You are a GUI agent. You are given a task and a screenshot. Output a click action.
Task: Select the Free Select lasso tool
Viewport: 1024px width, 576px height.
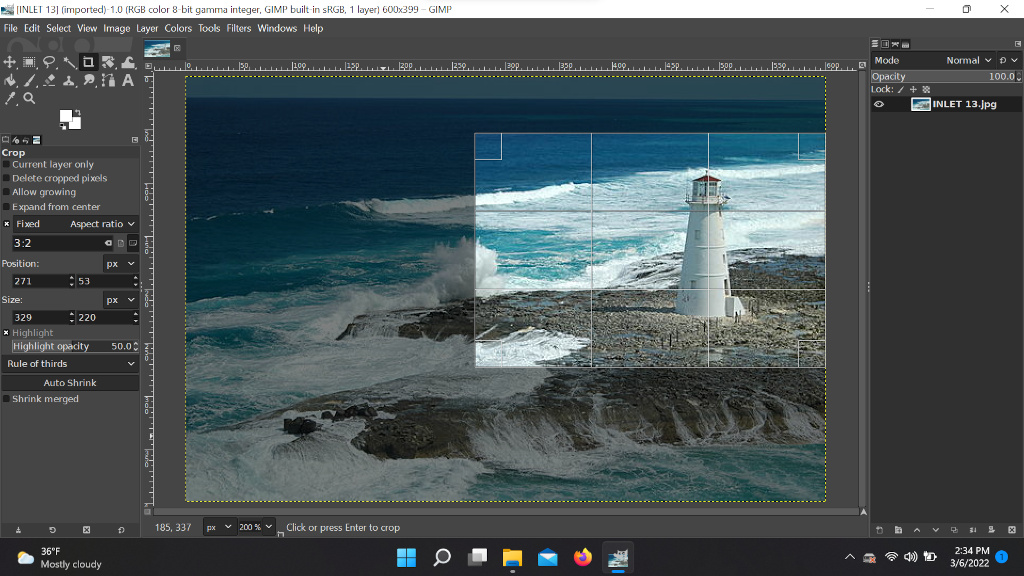click(49, 62)
